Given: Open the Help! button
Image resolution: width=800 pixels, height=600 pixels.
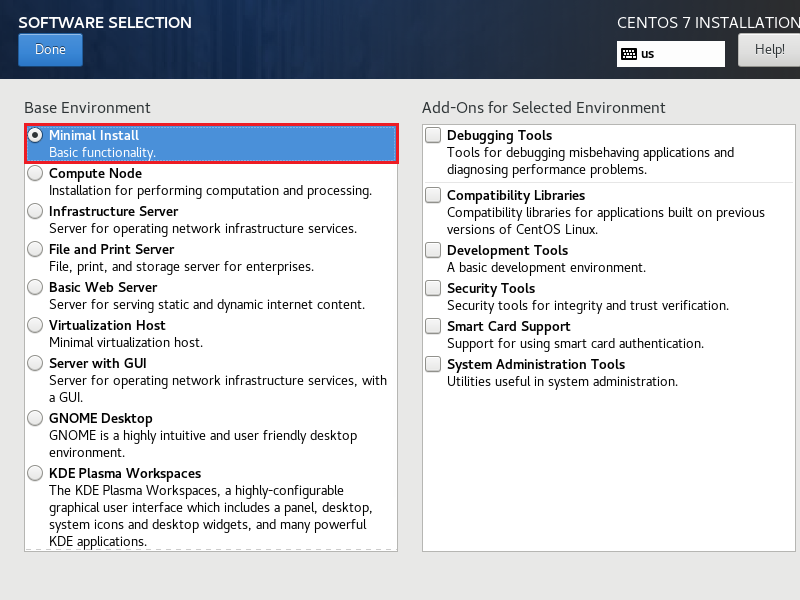Looking at the screenshot, I should pos(769,49).
